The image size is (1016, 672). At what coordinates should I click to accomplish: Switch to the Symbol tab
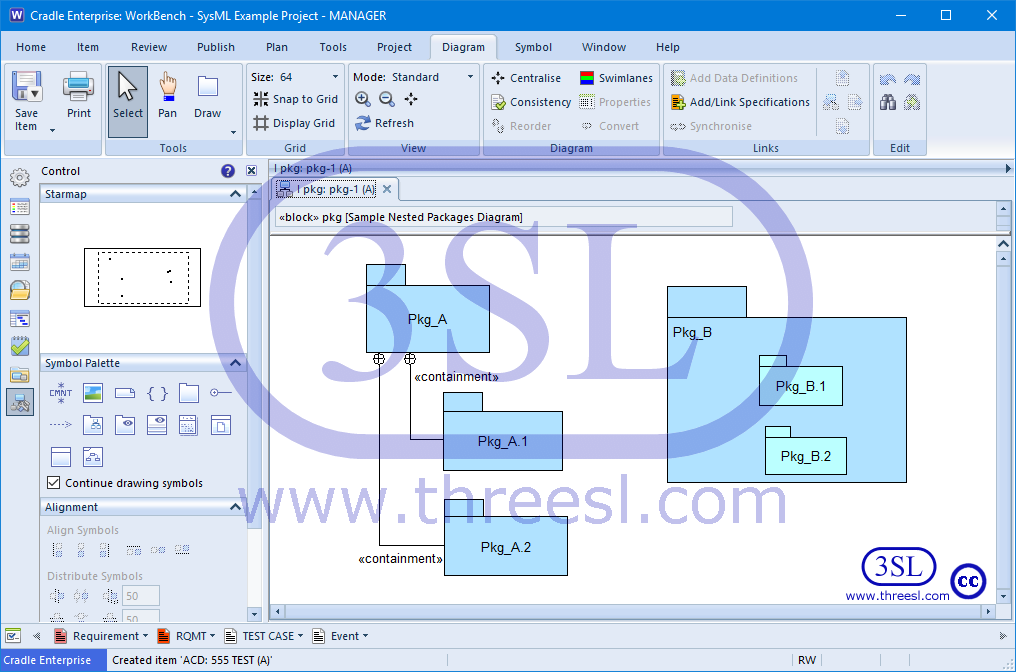533,47
